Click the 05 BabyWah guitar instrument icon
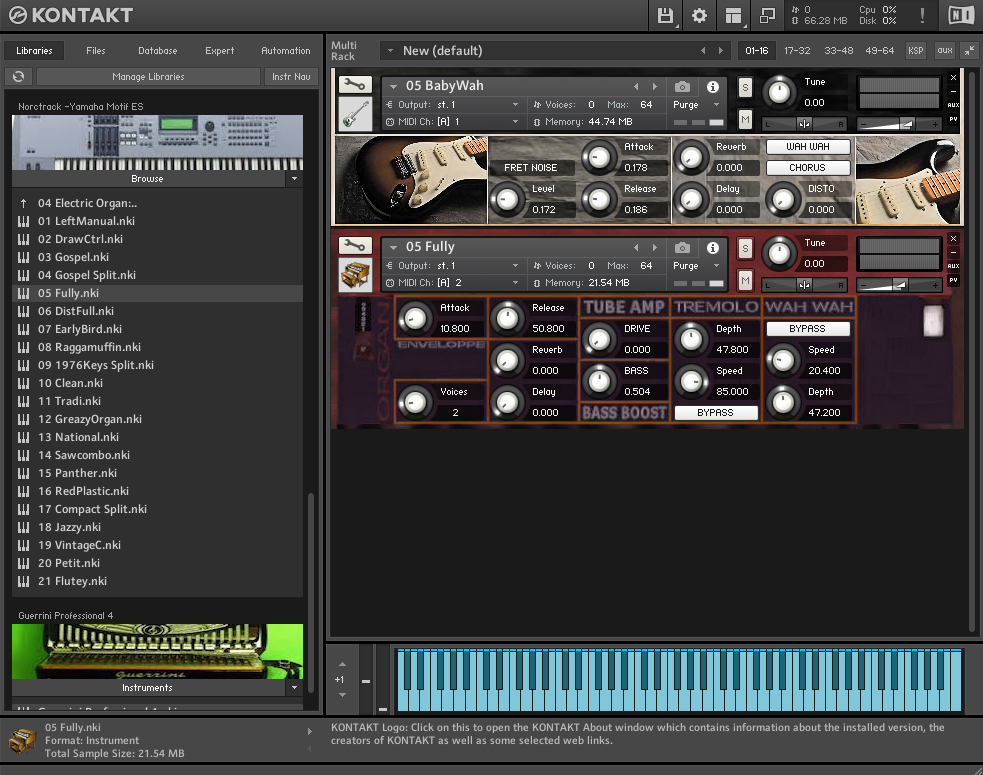983x775 pixels. click(355, 114)
